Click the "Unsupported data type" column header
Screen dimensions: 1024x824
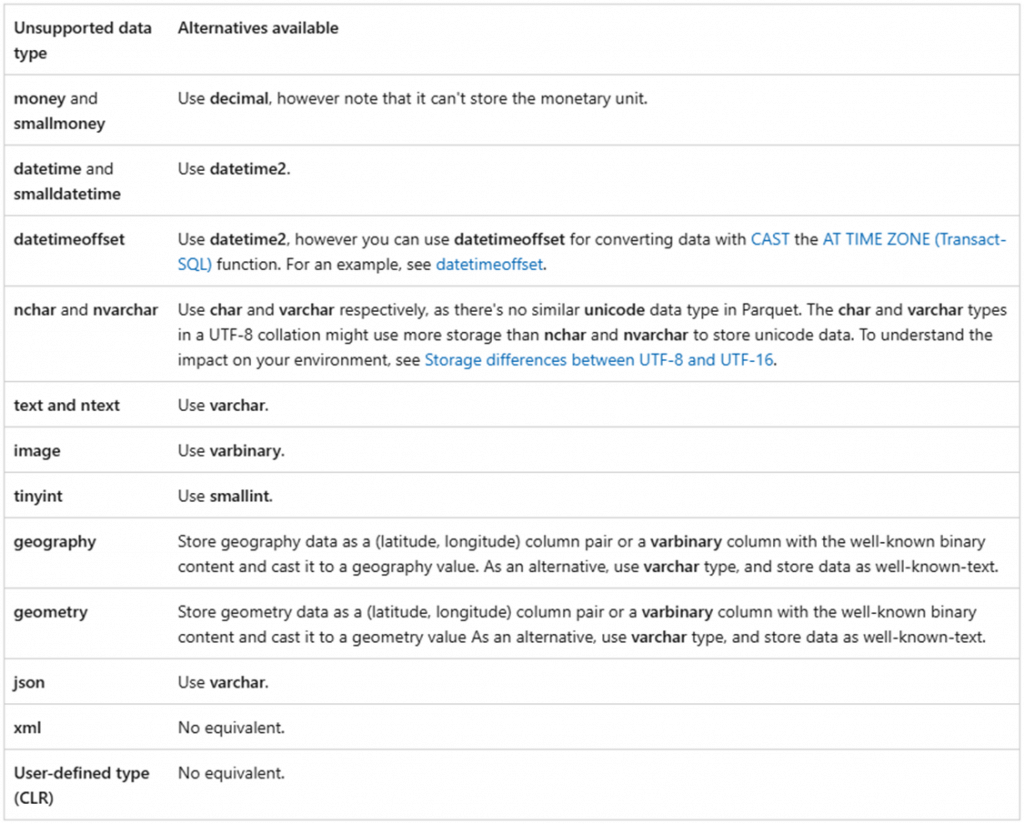pyautogui.click(x=83, y=41)
